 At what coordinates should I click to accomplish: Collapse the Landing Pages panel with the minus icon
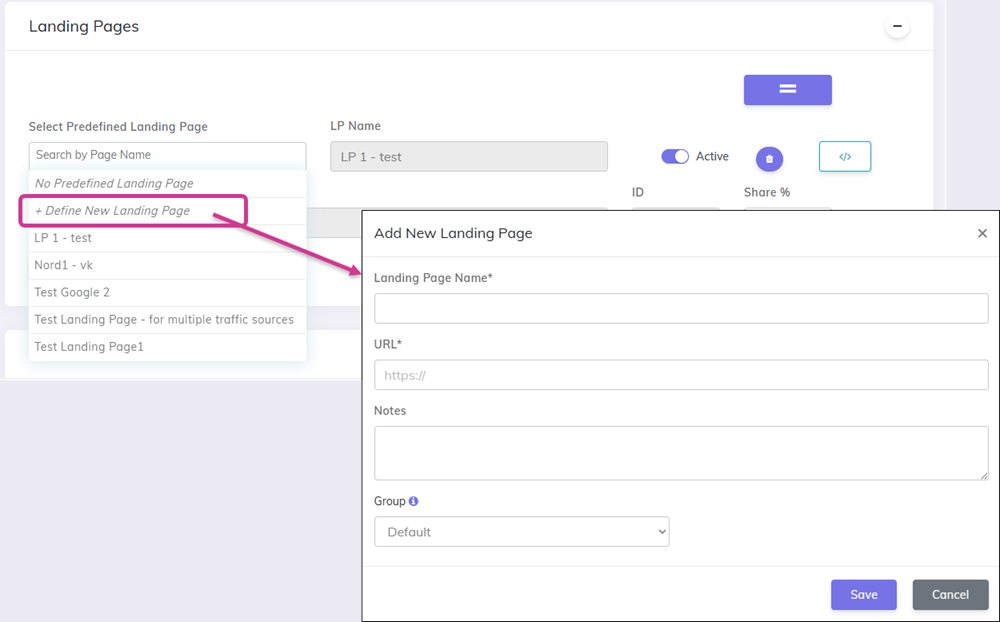[897, 25]
